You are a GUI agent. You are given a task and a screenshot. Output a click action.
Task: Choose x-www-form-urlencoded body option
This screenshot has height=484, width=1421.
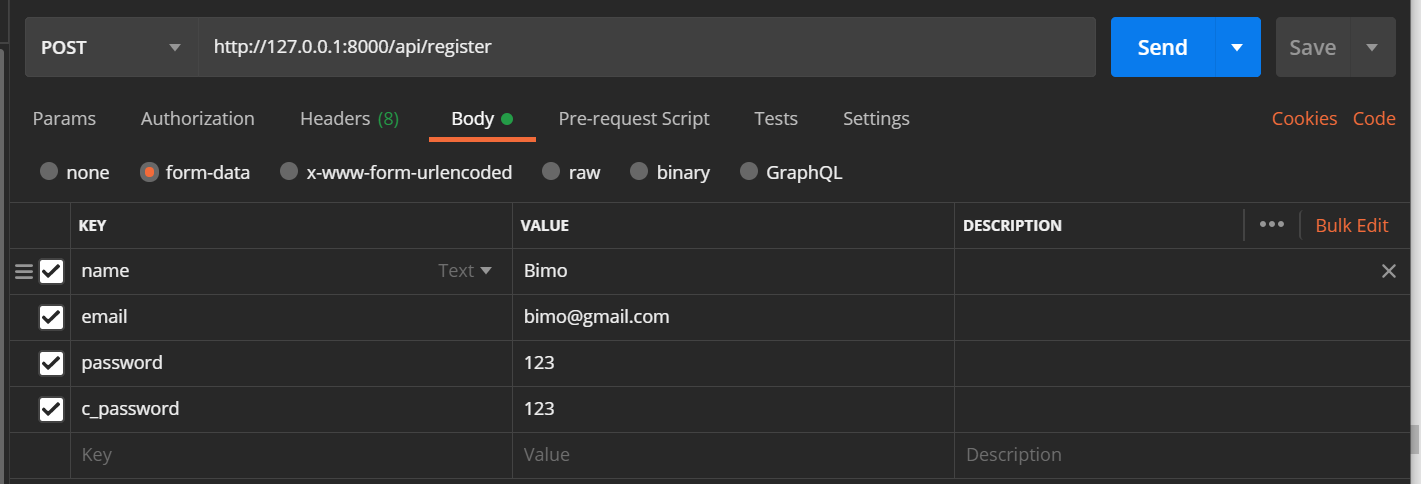(289, 172)
